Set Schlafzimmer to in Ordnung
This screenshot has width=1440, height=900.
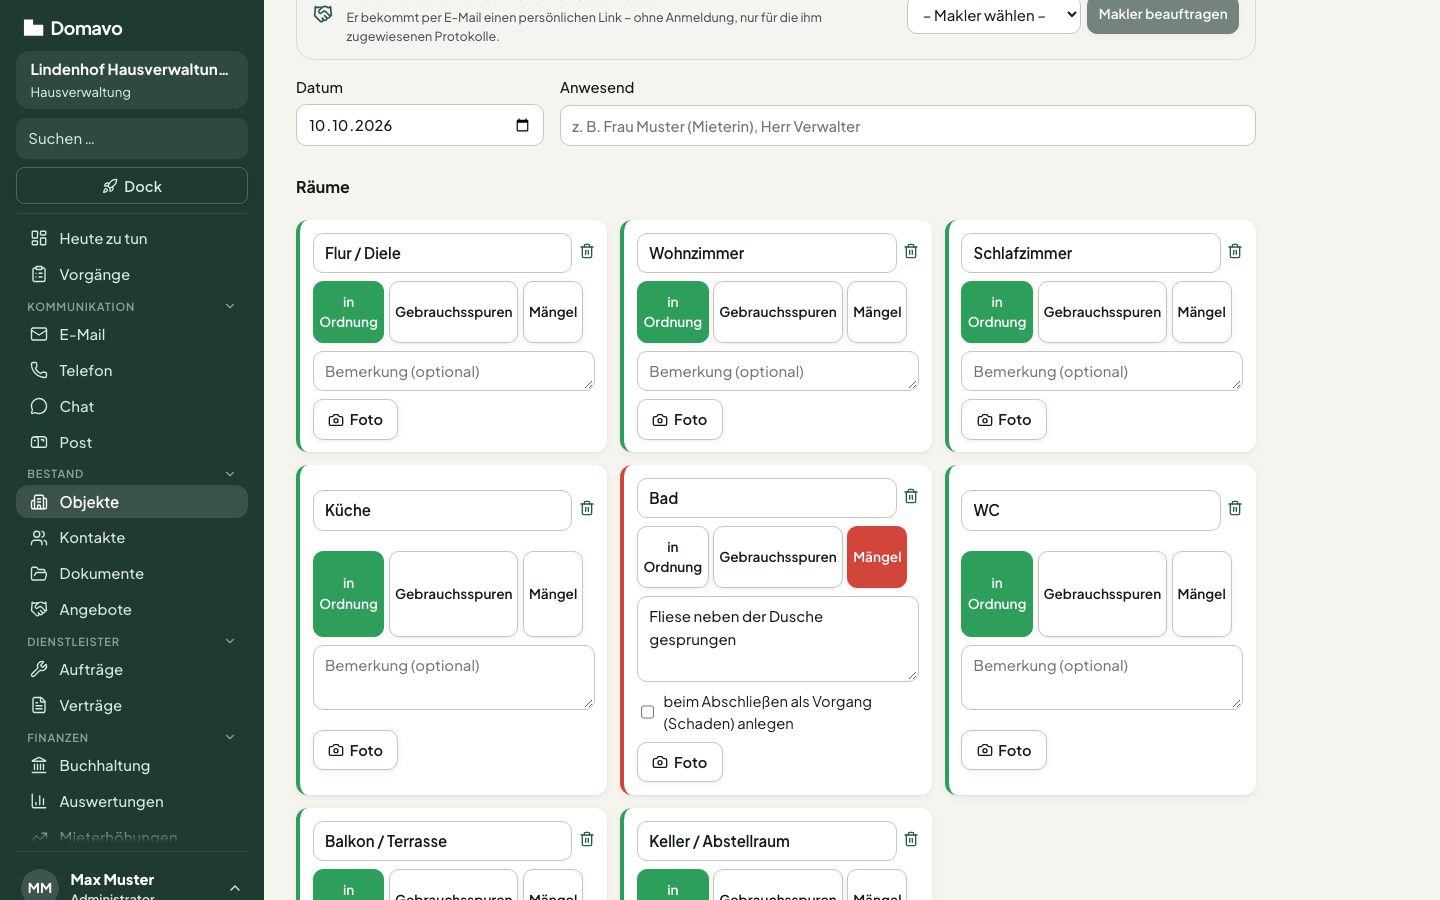[997, 312]
